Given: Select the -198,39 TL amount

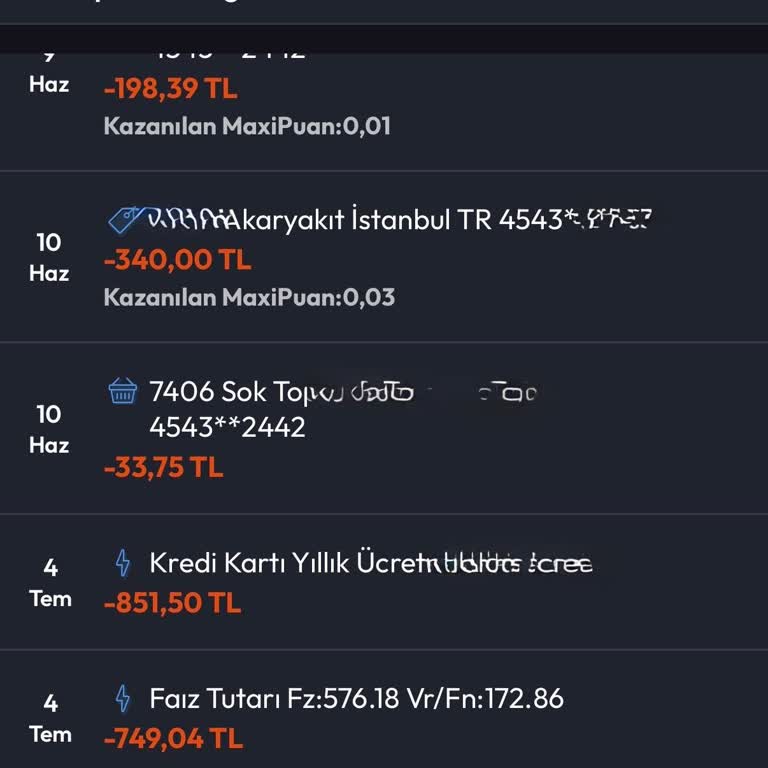Looking at the screenshot, I should pos(171,88).
